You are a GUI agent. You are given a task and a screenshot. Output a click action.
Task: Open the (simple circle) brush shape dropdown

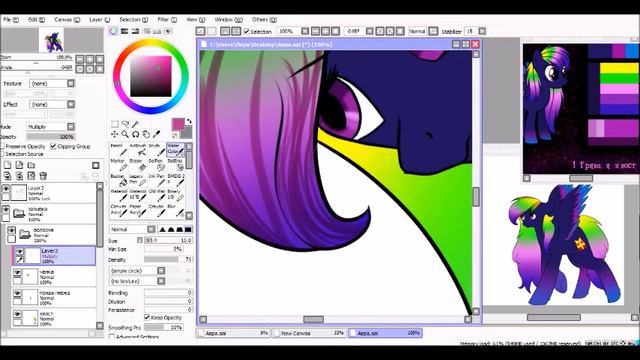tap(137, 271)
